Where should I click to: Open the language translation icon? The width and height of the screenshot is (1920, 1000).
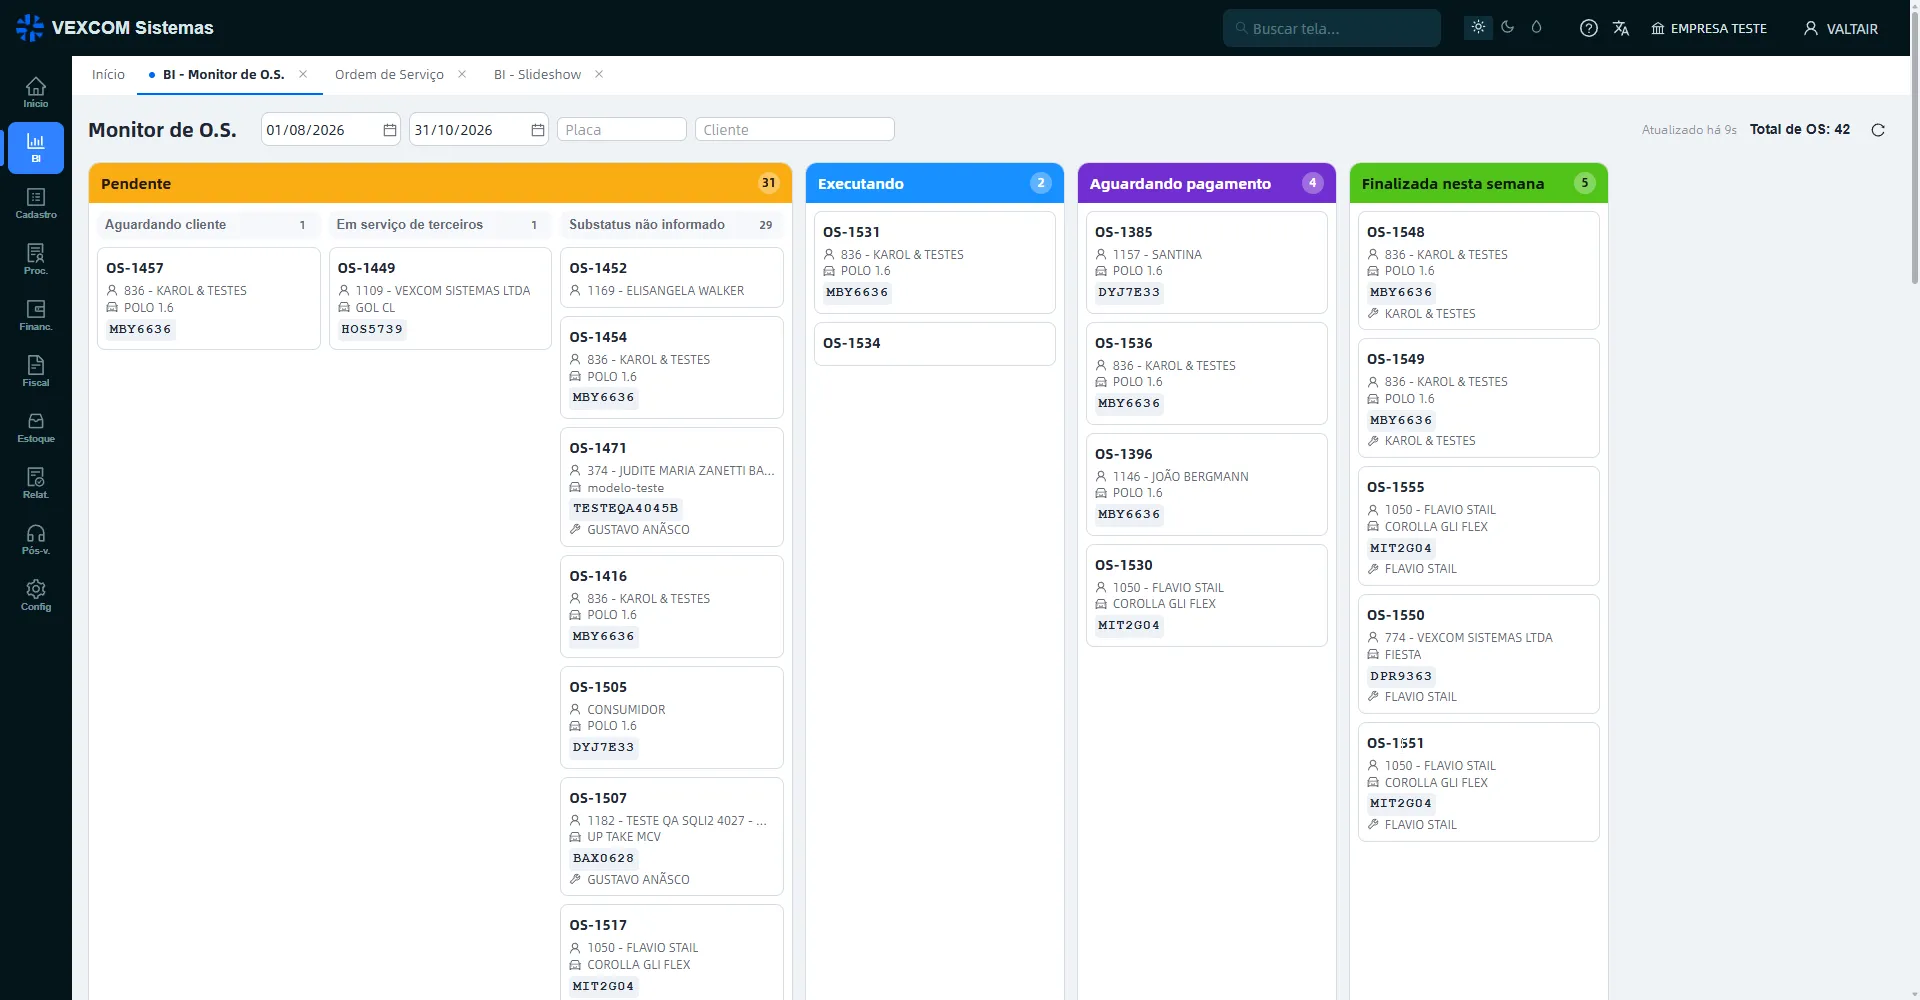coord(1621,28)
